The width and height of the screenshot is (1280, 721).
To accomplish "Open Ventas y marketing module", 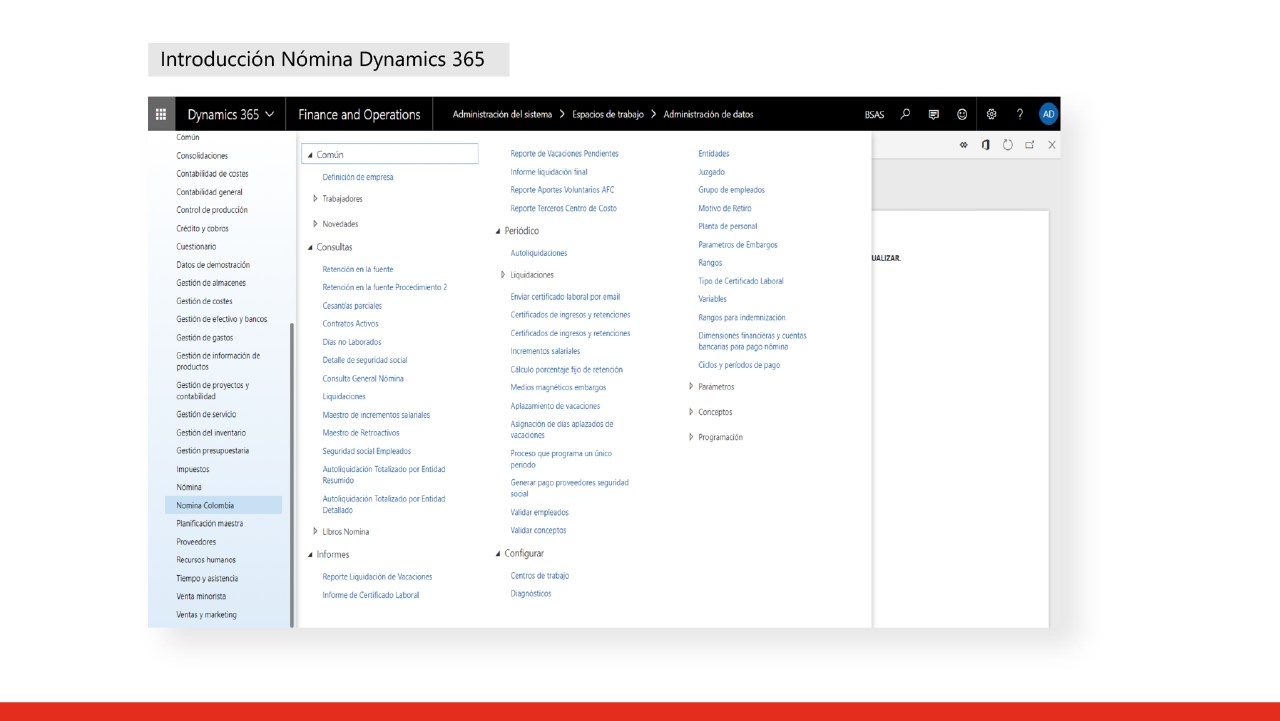I will point(206,615).
